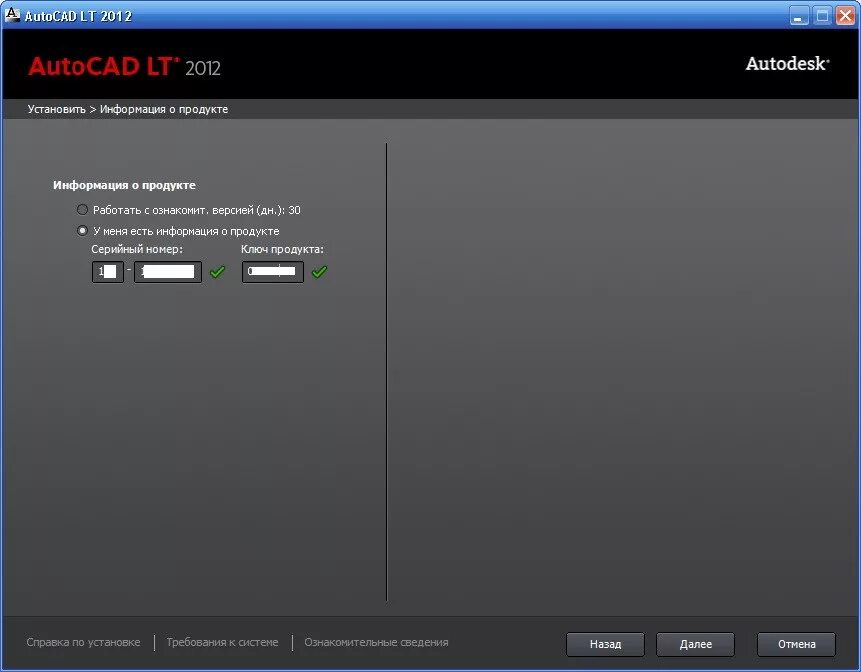Click the 'Установить' breadcrumb
The height and width of the screenshot is (672, 861).
(x=57, y=109)
